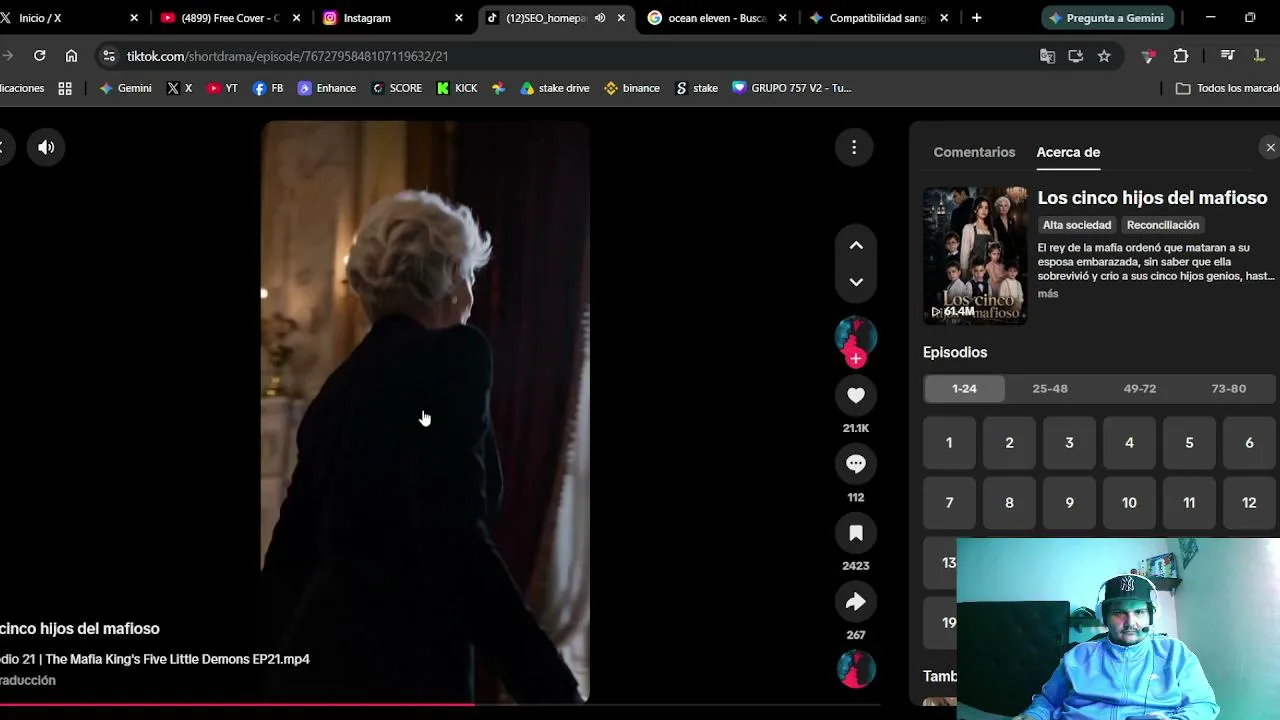Share the video with the arrow icon
The image size is (1280, 720).
click(x=856, y=602)
